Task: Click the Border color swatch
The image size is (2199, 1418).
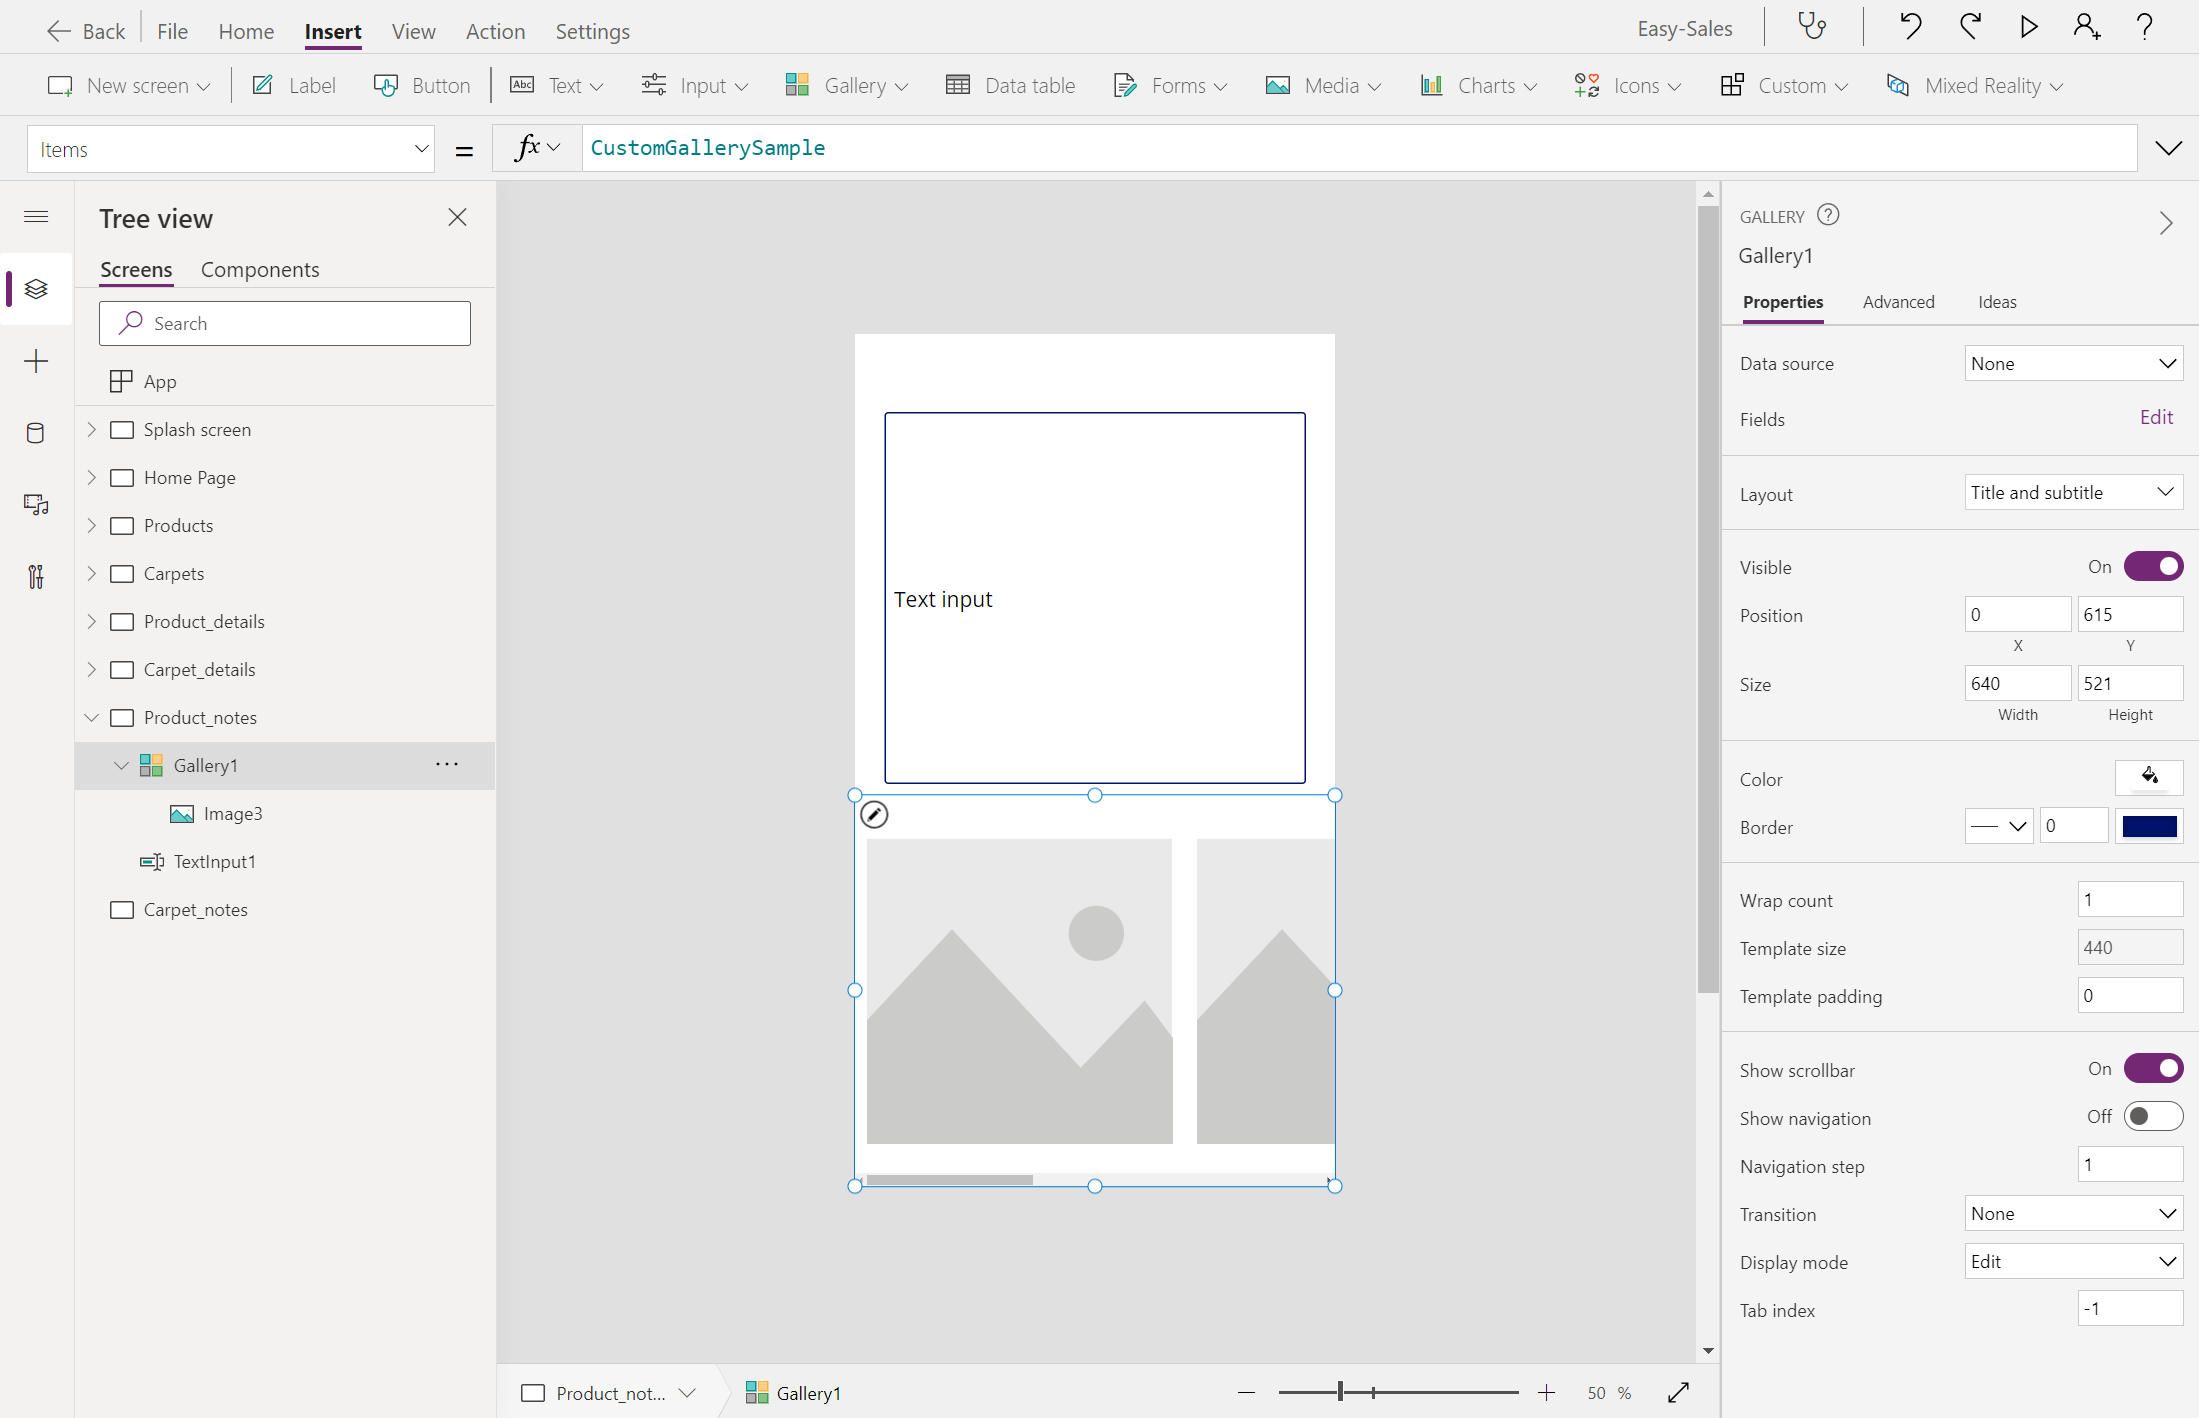Action: coord(2149,827)
